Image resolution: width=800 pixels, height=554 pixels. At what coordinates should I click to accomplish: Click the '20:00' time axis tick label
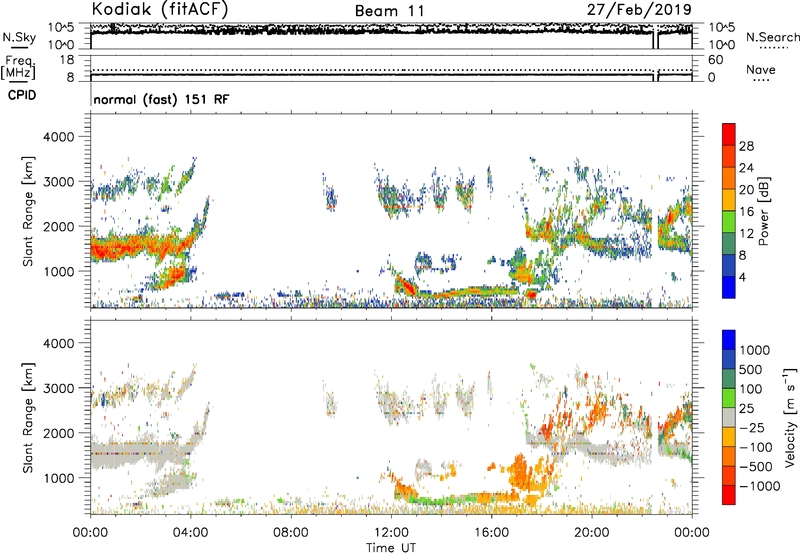click(x=592, y=533)
